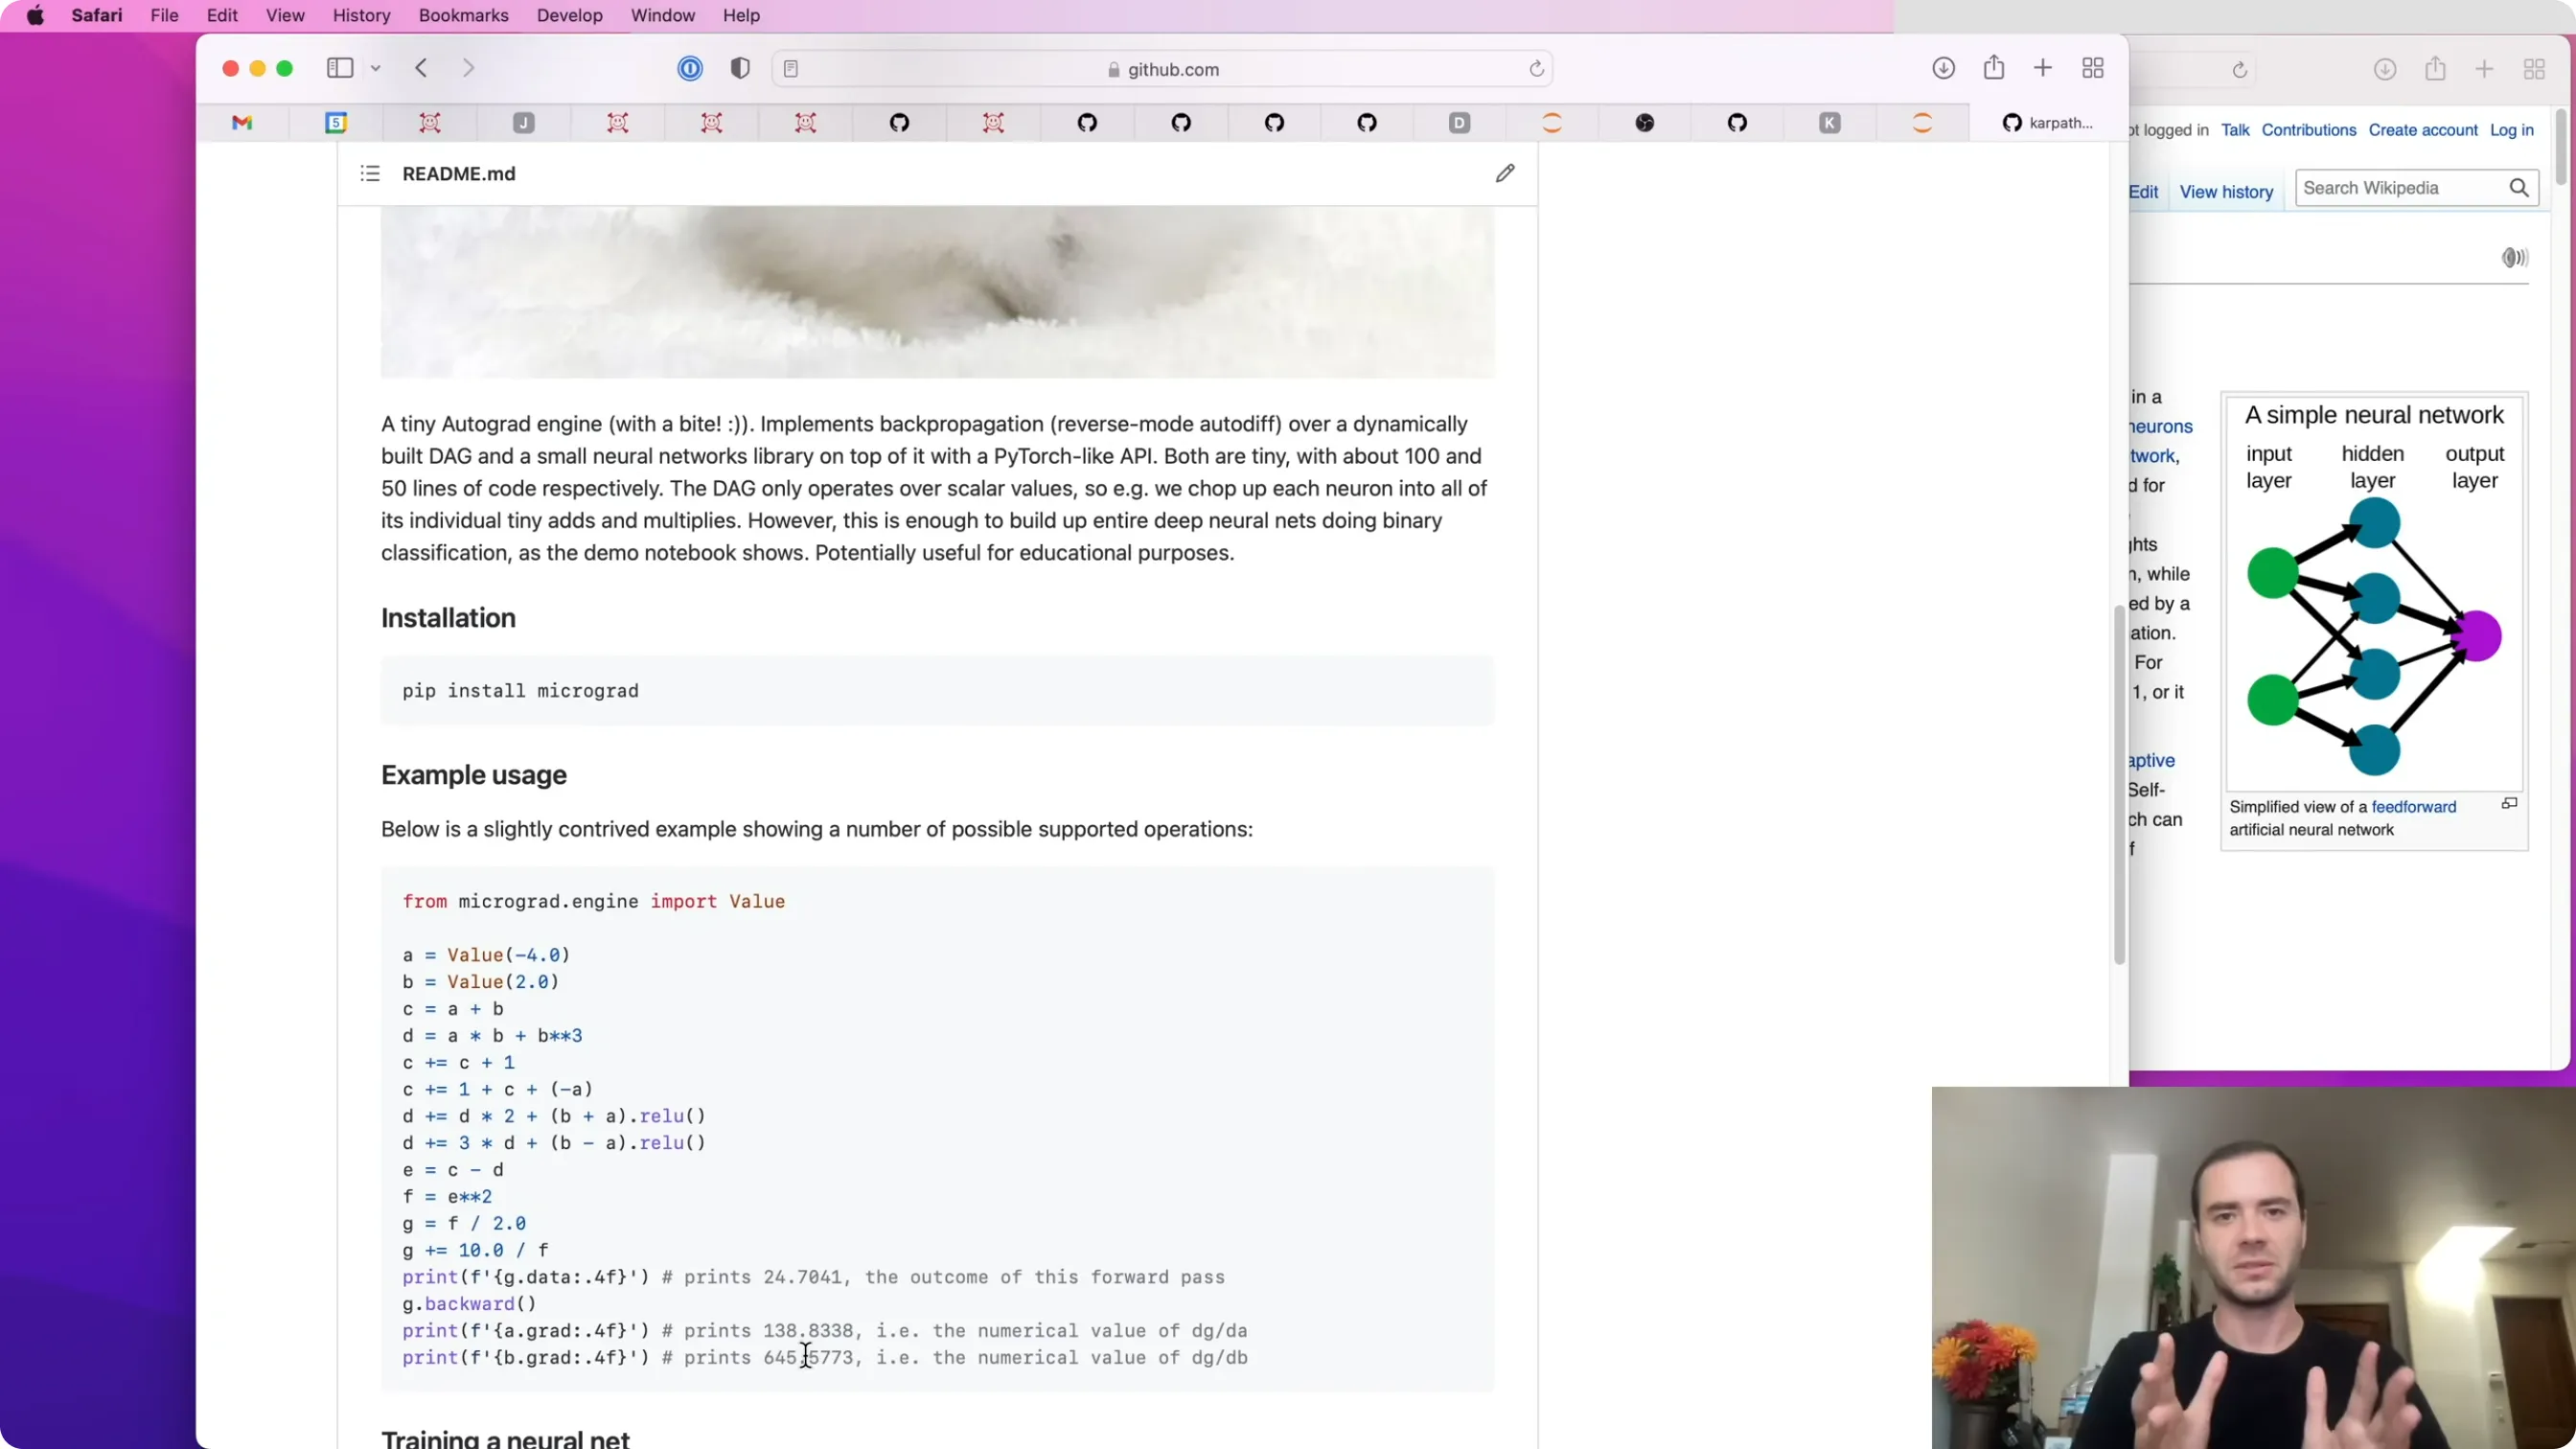Viewport: 2576px width, 1449px height.
Task: Open the sidebar options dropdown chevron
Action: click(376, 69)
